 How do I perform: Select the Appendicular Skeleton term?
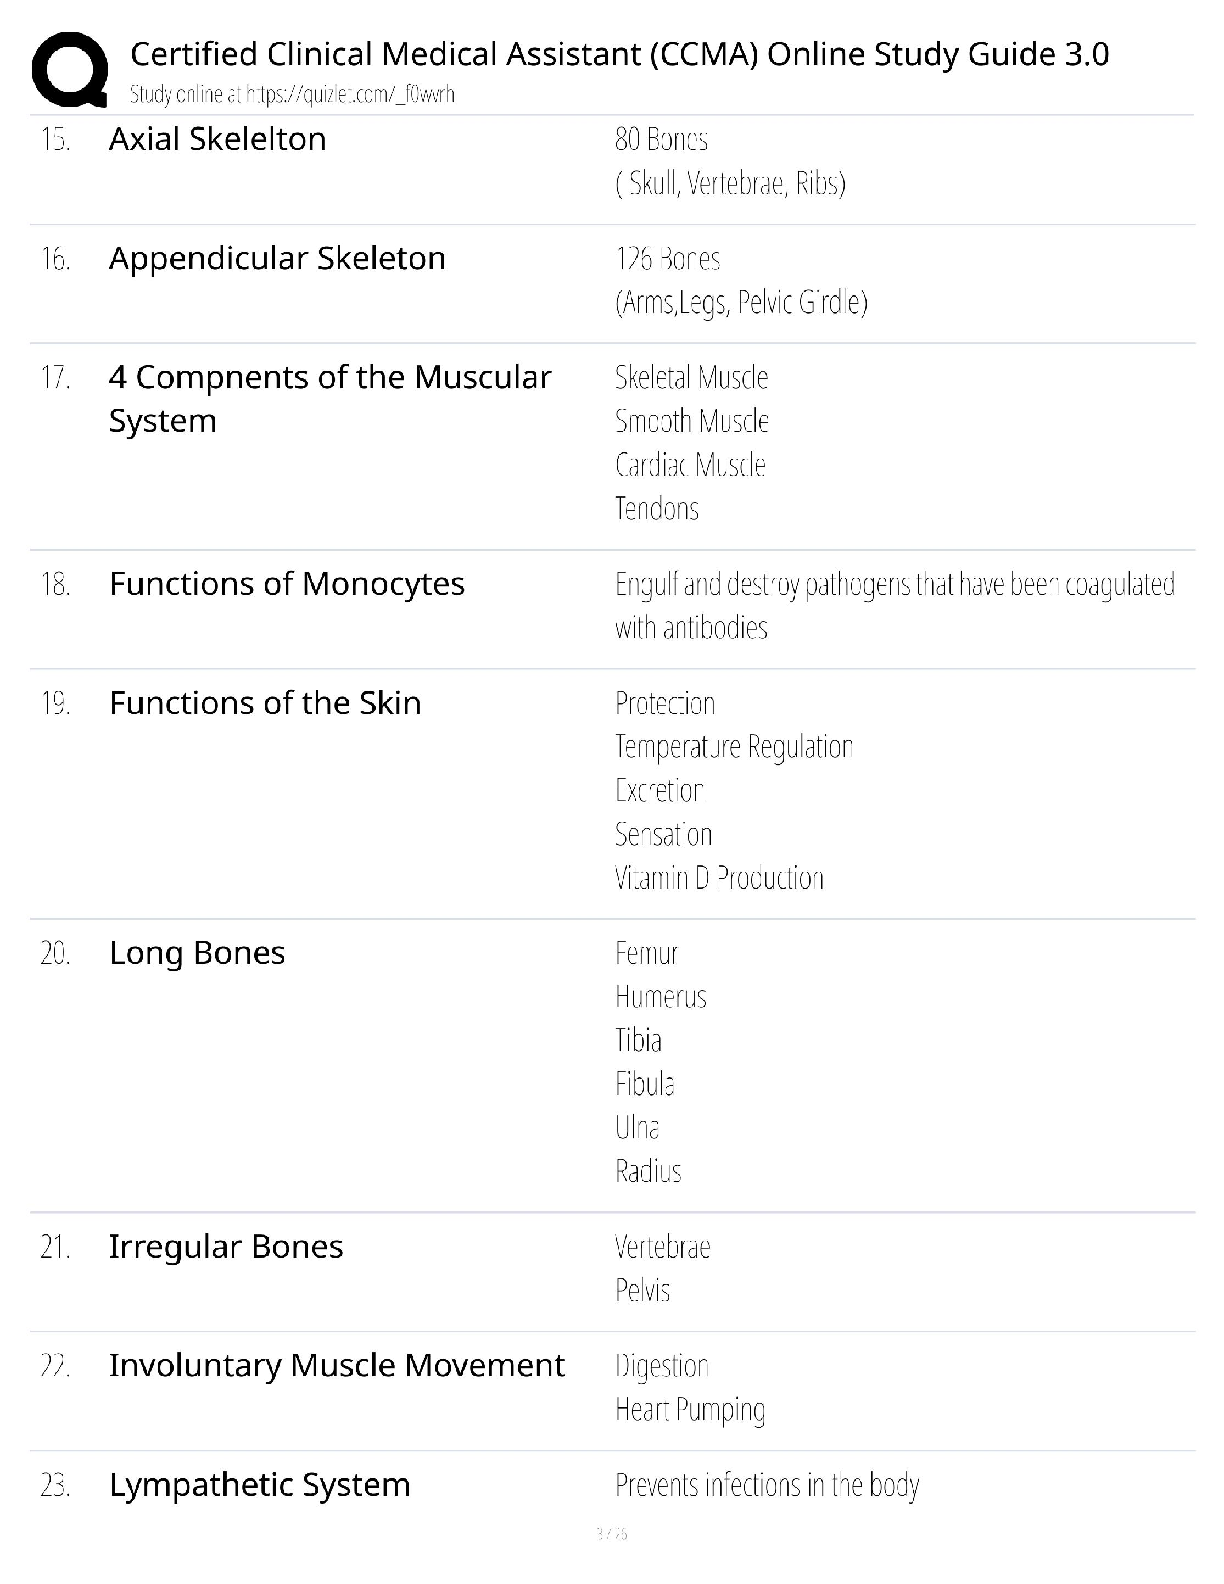[x=277, y=258]
